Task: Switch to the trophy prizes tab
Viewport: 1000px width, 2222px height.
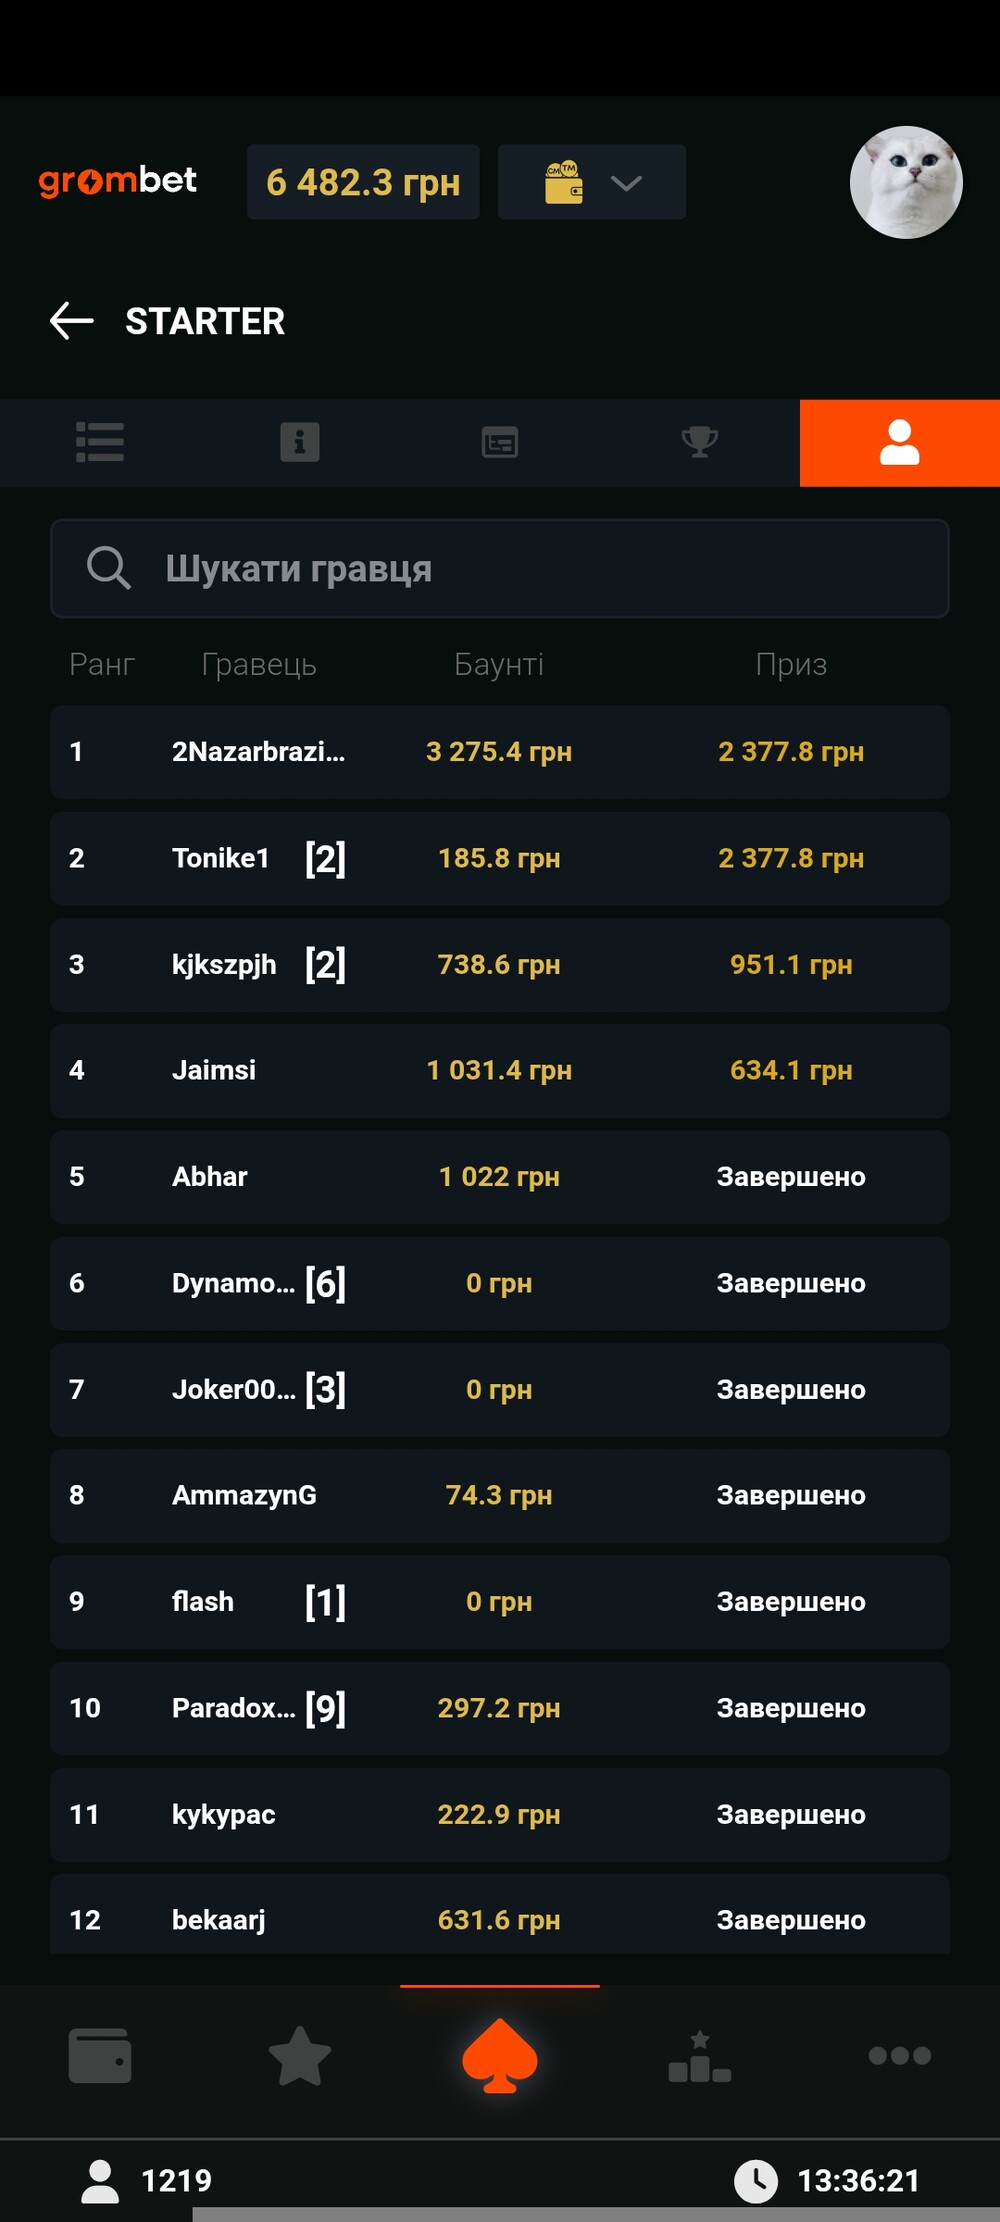Action: (x=700, y=442)
